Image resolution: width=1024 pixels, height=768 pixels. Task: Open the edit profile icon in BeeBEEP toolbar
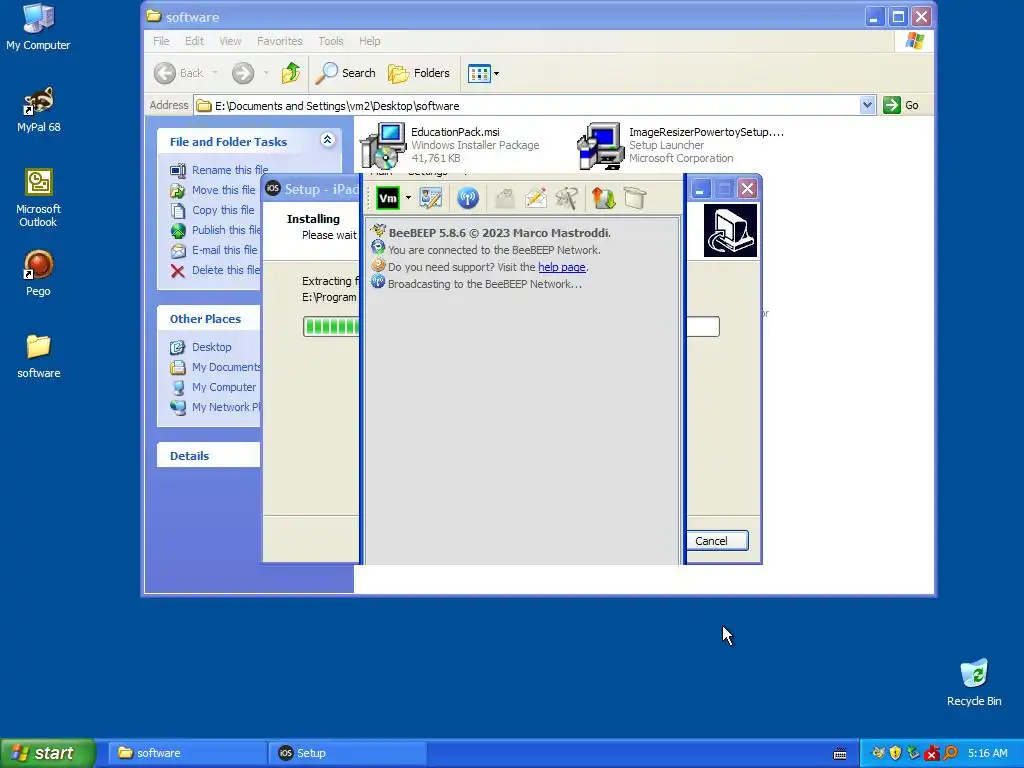tap(430, 199)
